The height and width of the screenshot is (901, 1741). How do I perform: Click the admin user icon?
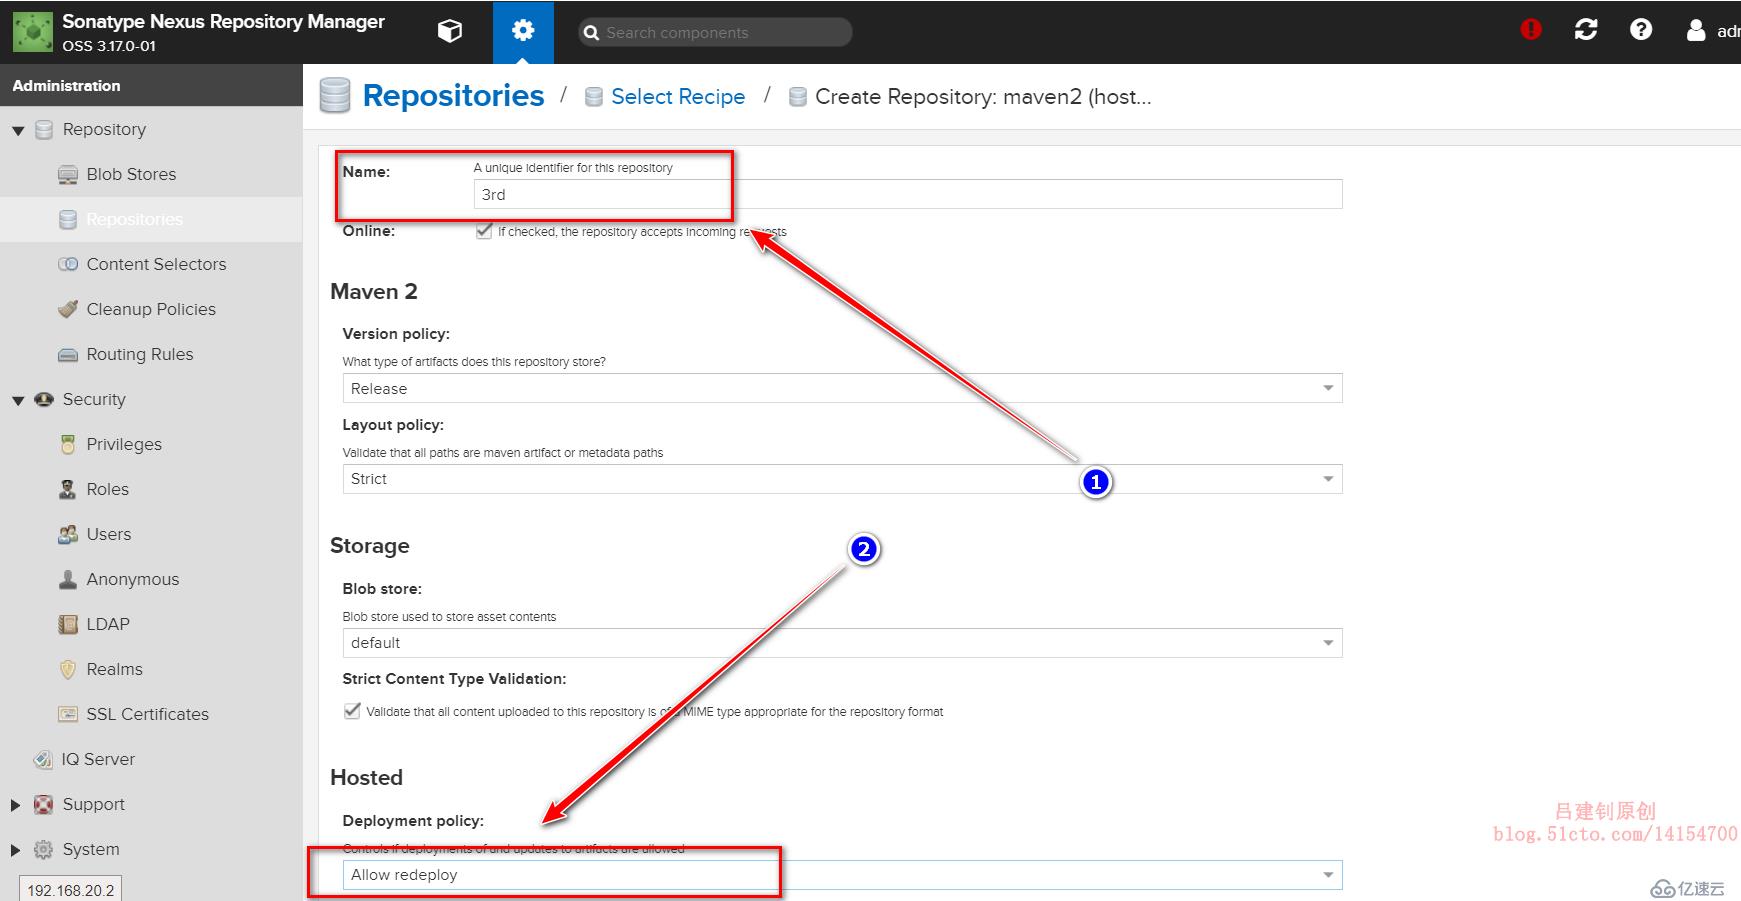1696,31
